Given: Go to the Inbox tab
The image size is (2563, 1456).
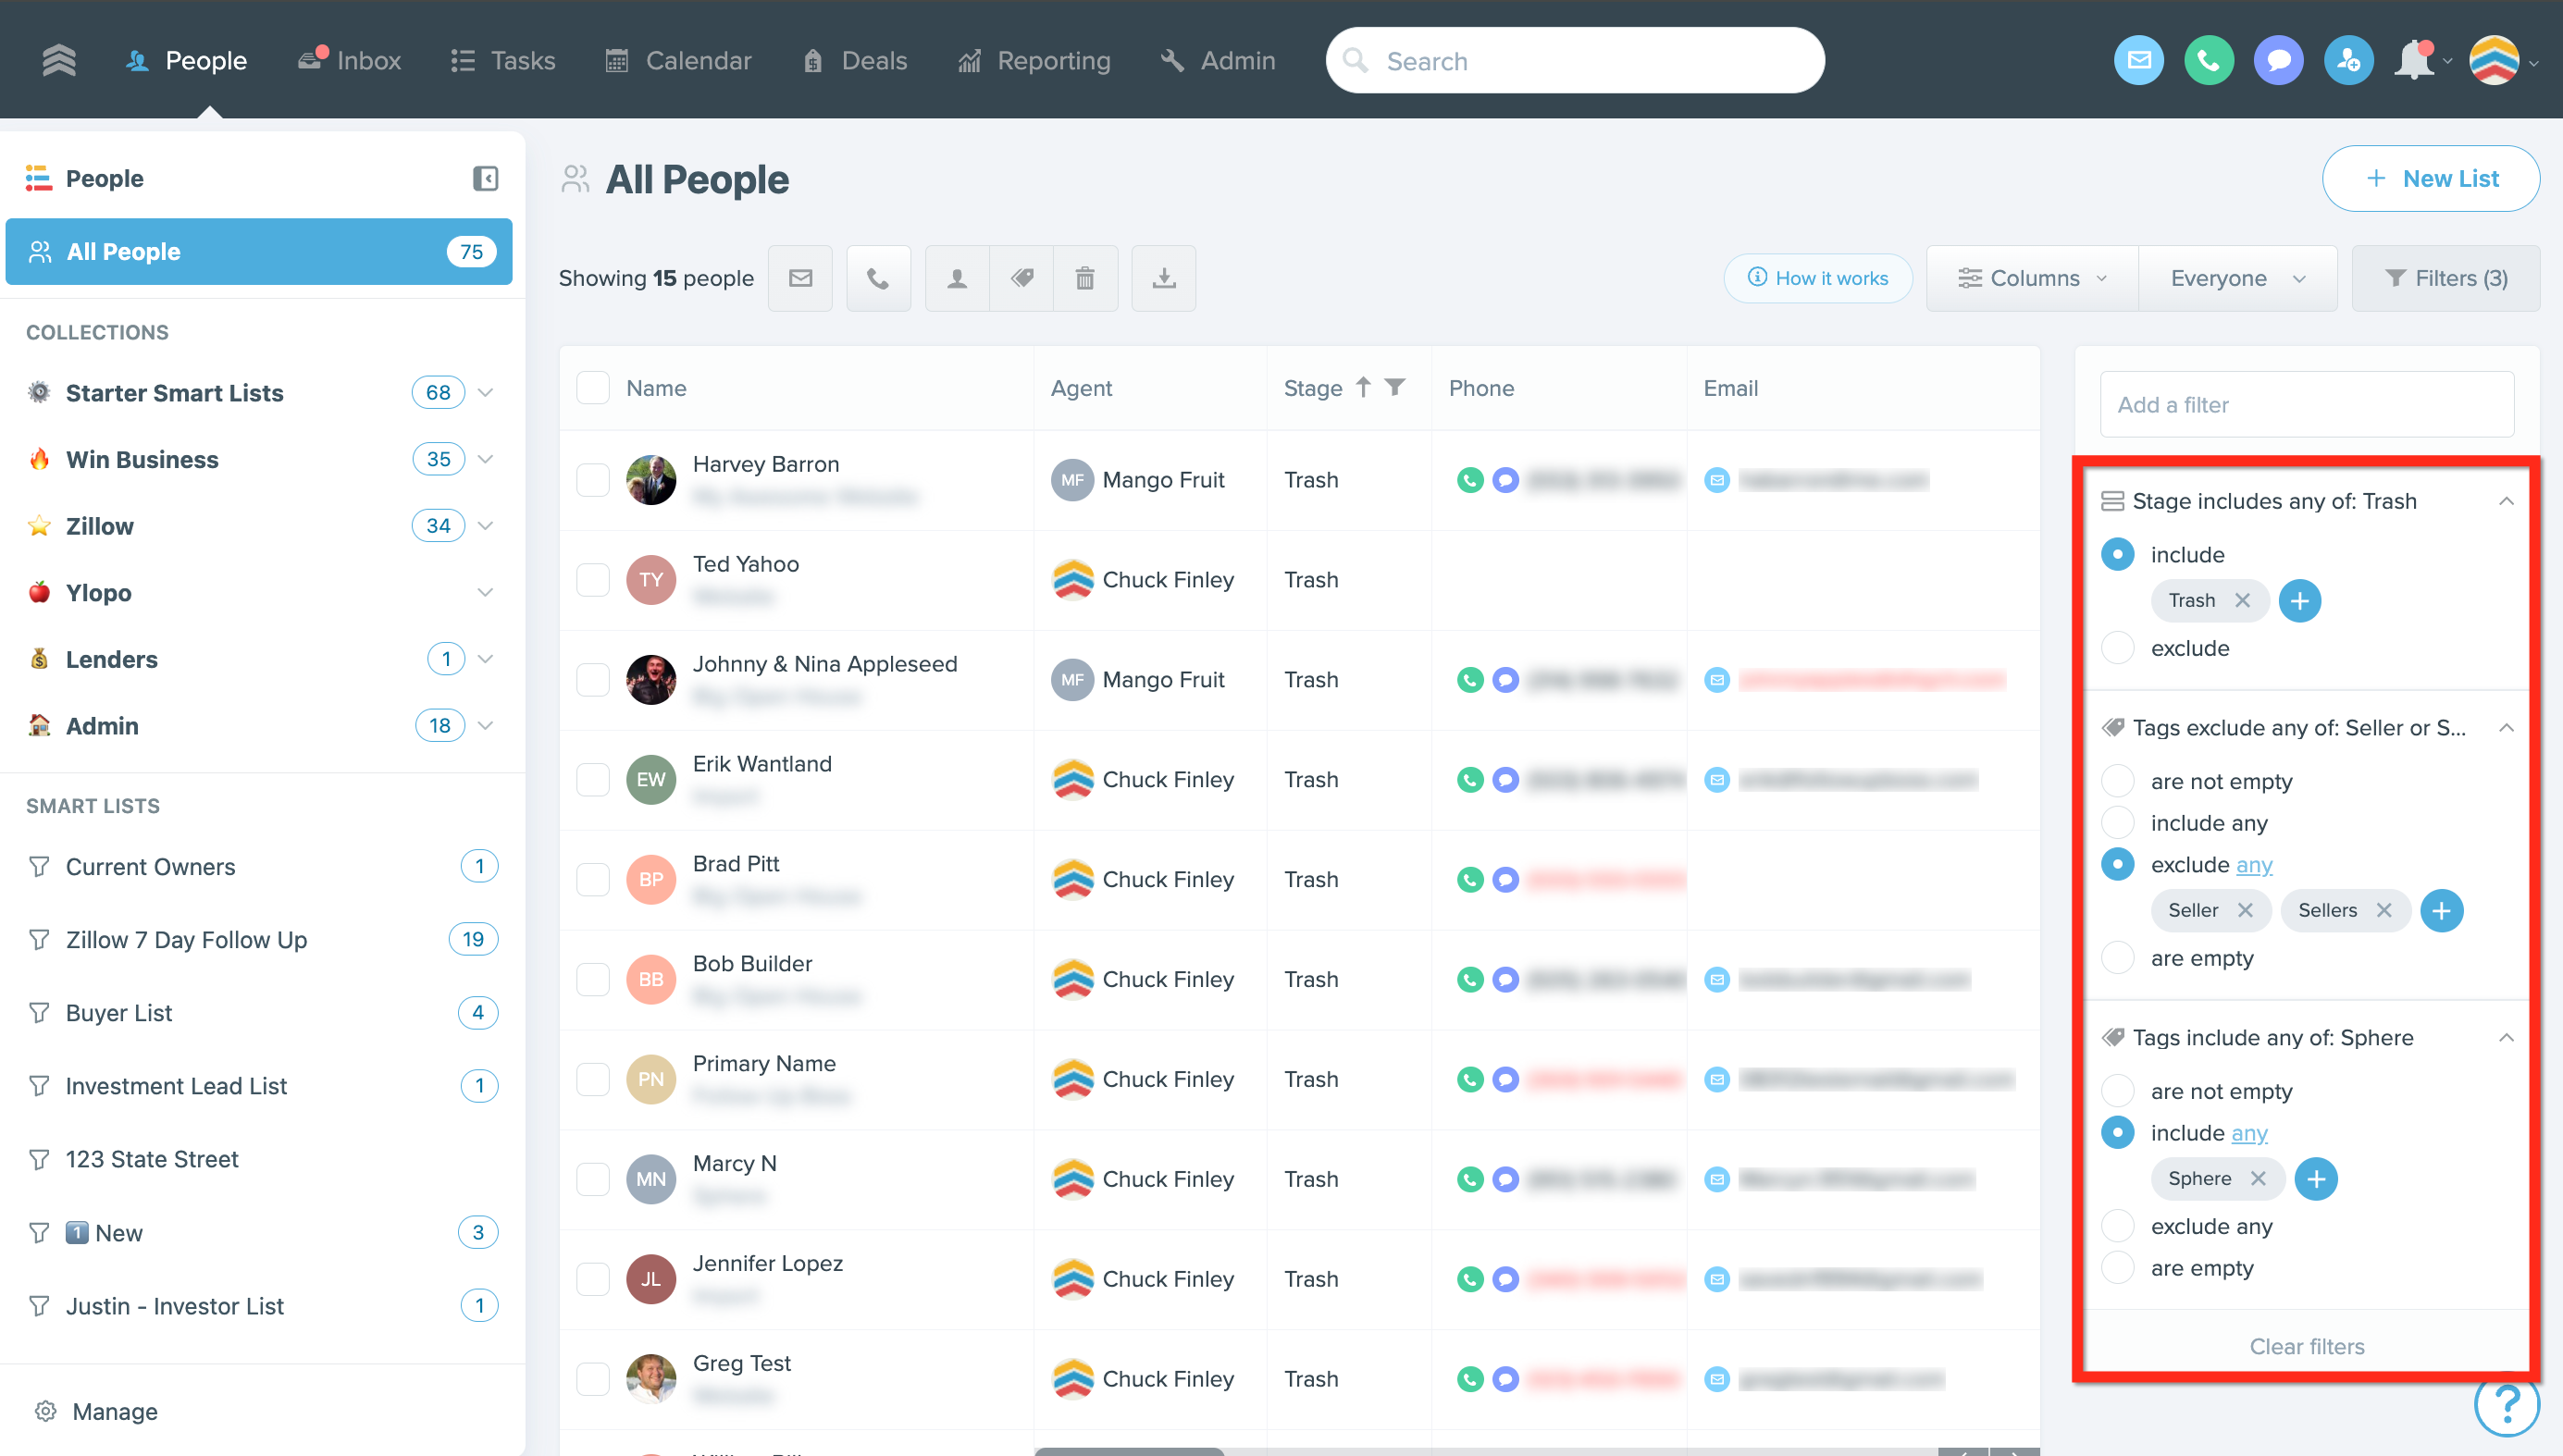Looking at the screenshot, I should (349, 61).
